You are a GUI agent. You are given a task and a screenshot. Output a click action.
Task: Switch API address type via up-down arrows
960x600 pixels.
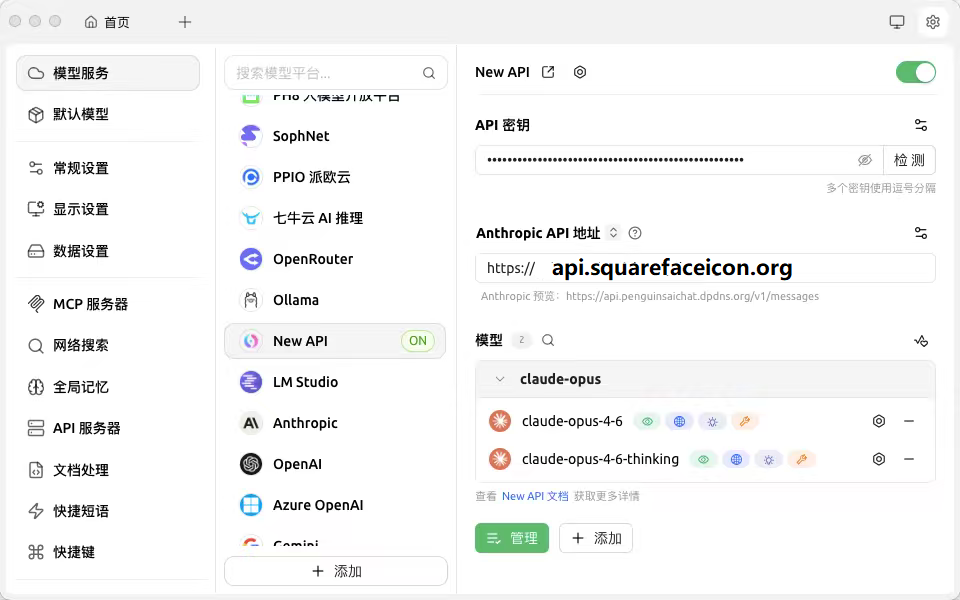tap(614, 233)
